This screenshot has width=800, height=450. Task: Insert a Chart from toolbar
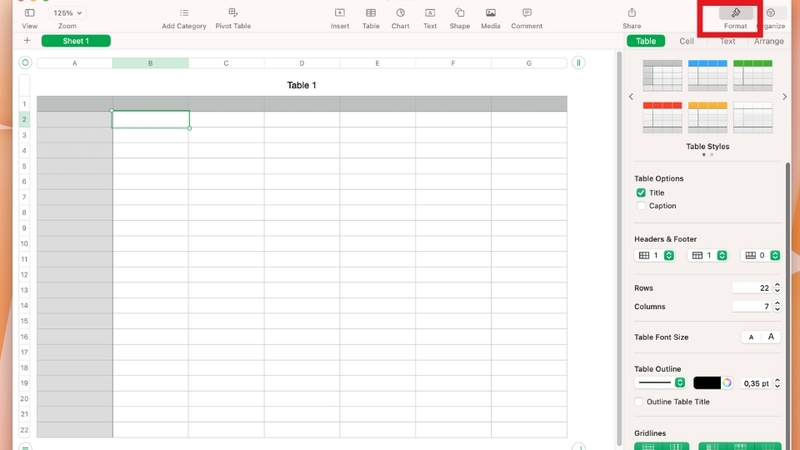401,18
